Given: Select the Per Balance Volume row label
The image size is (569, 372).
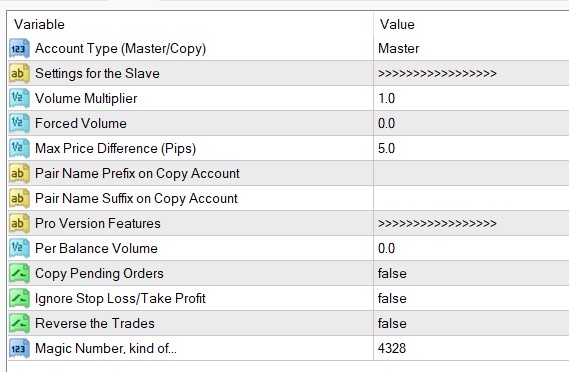Looking at the screenshot, I should [96, 249].
